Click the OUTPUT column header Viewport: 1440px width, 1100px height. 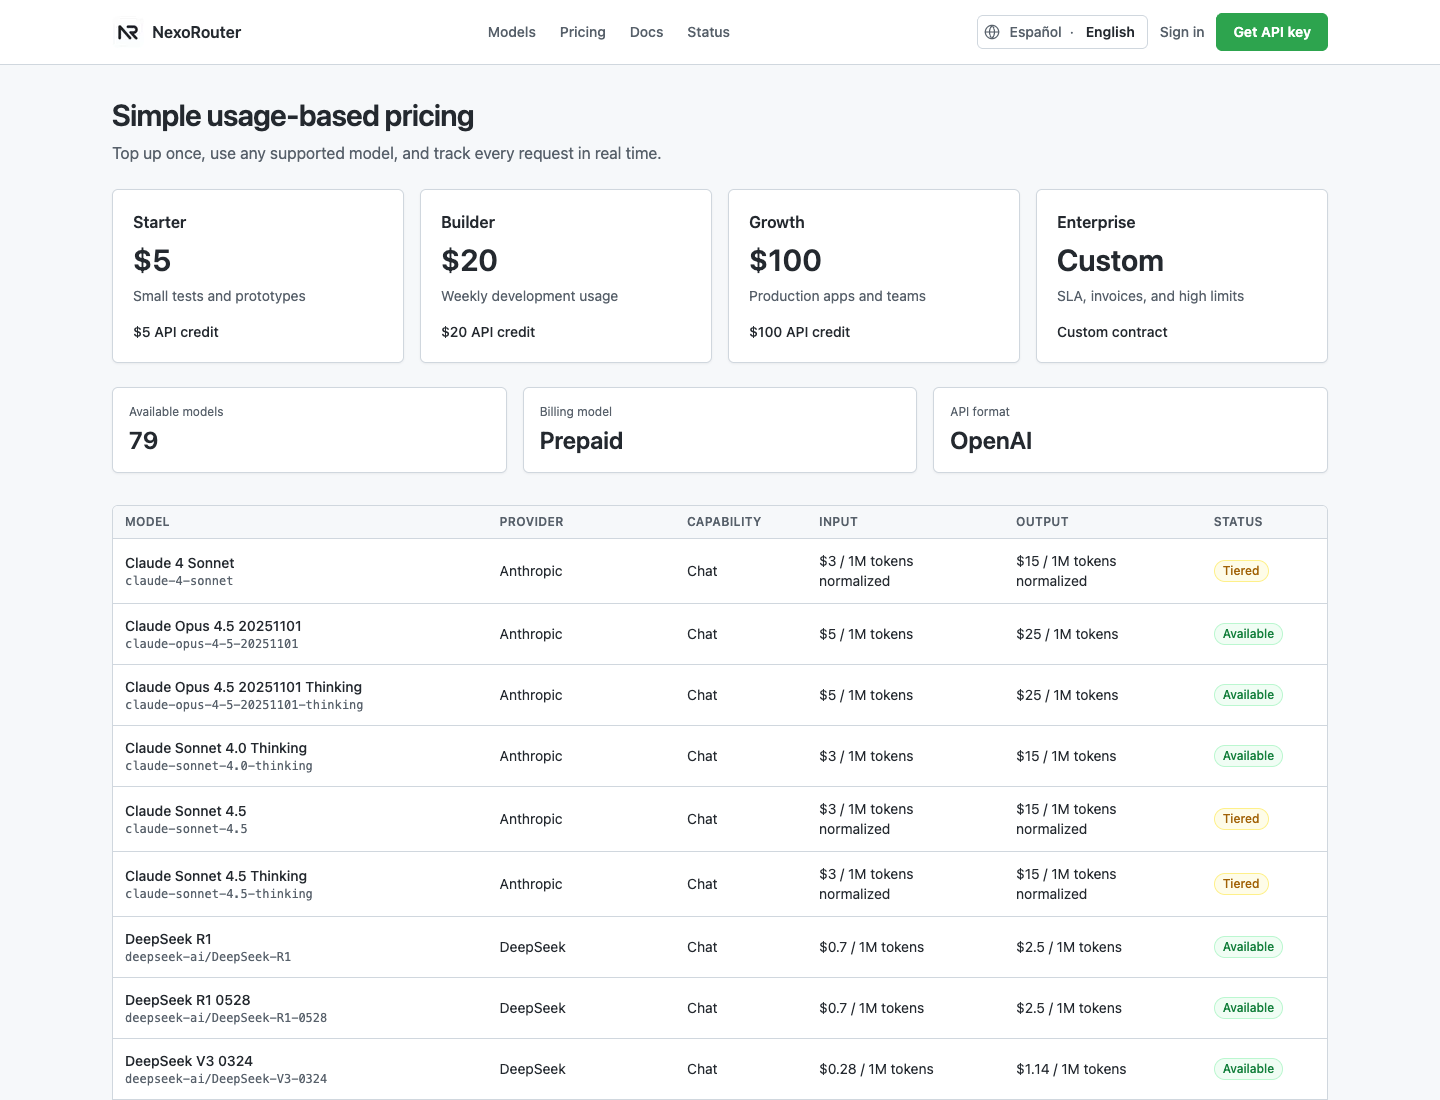click(x=1042, y=522)
